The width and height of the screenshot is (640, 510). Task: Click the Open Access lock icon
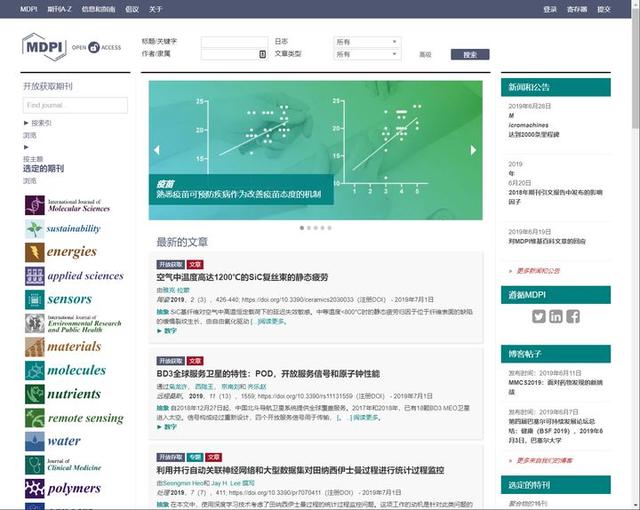tap(94, 47)
